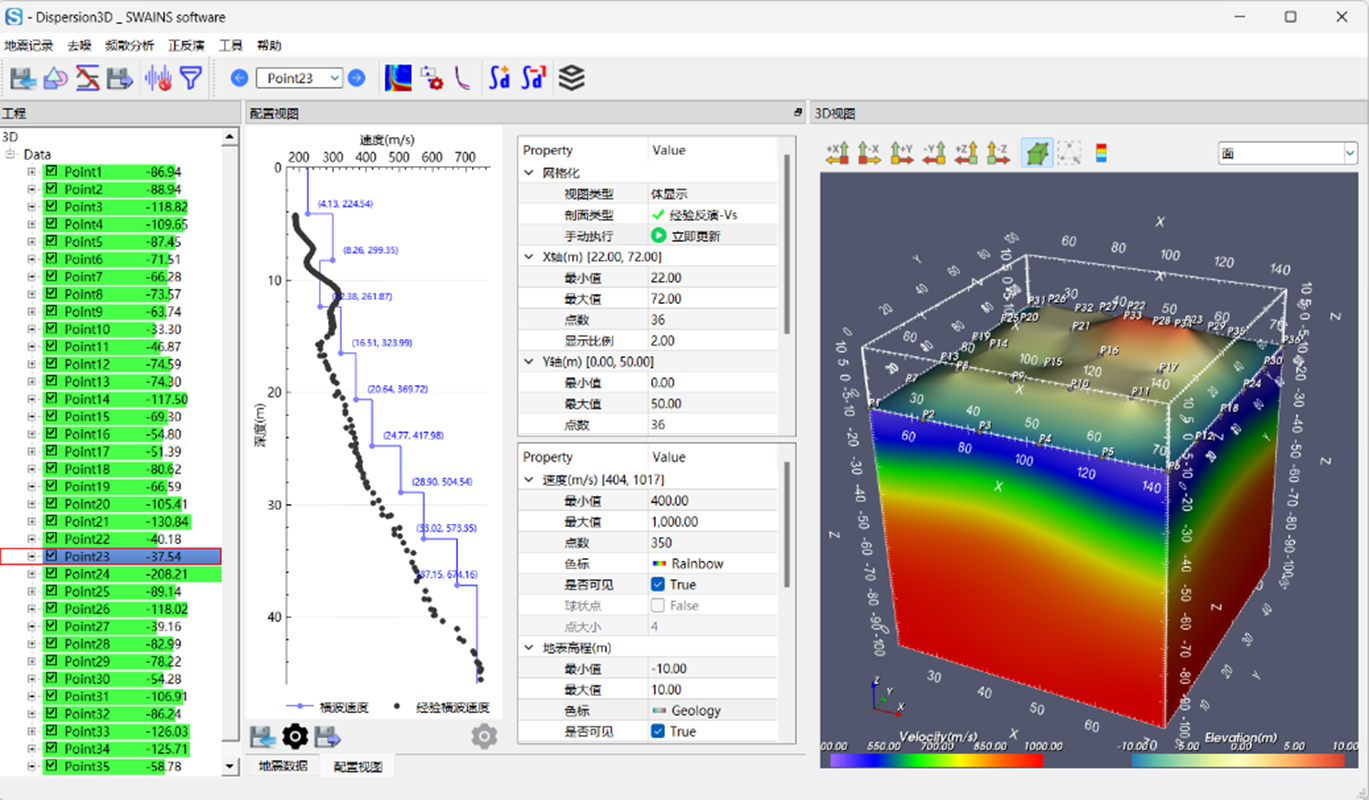Collapse the Y轴(m) property group
Viewport: 1369px width, 800px height.
click(x=530, y=362)
